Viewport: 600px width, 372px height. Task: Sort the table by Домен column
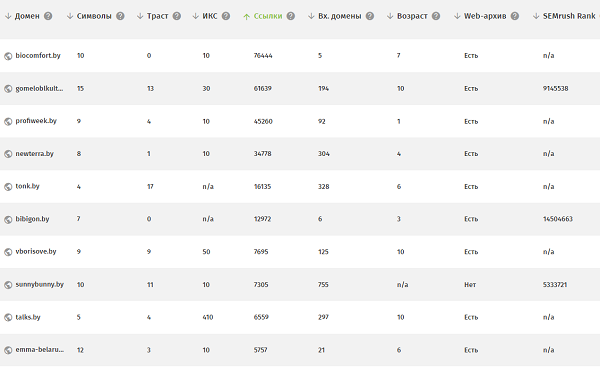point(27,16)
